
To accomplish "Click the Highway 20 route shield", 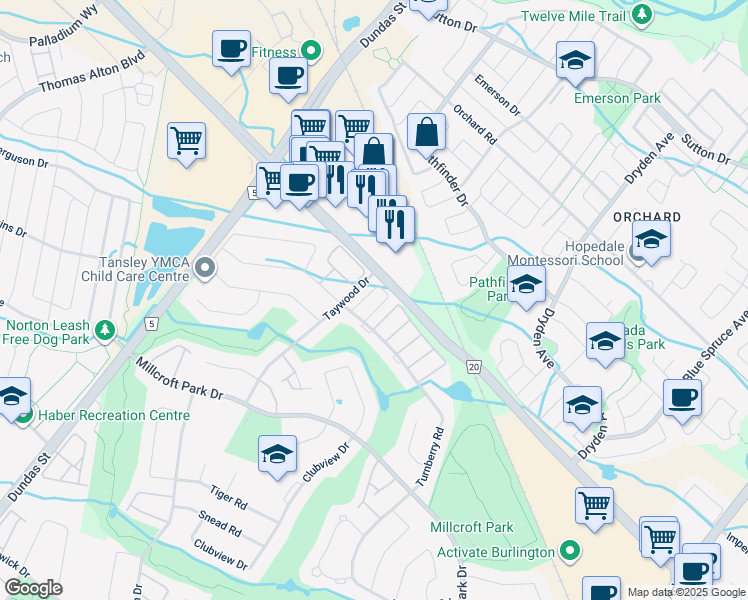I will tap(473, 368).
